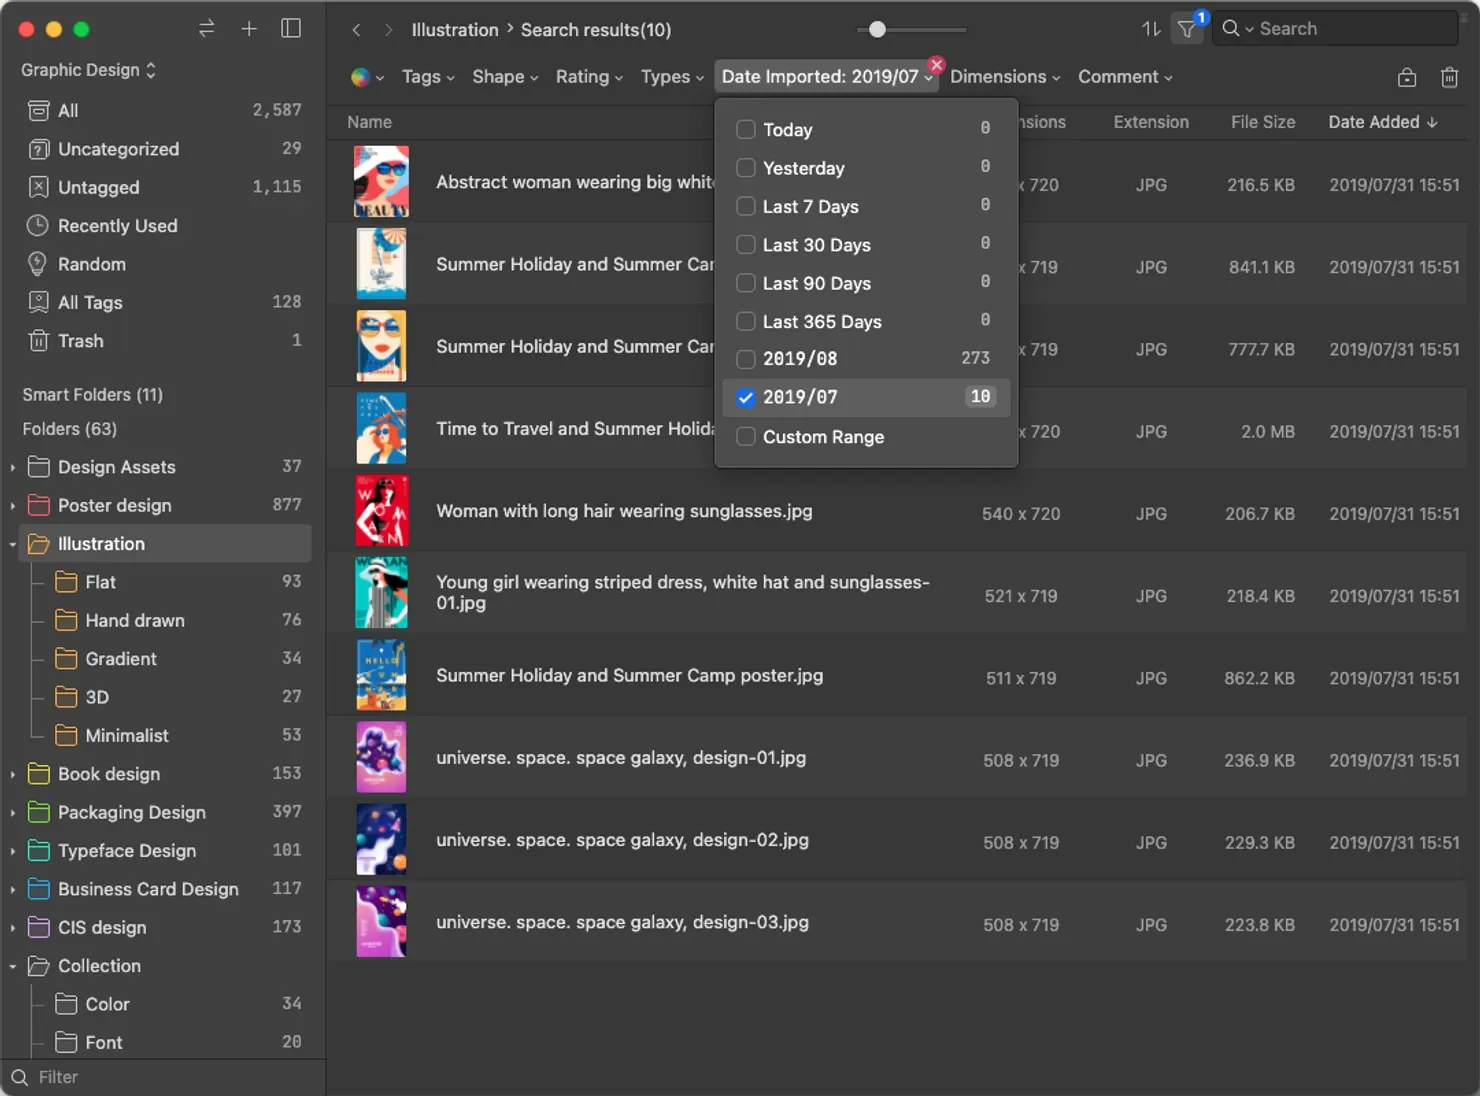Expand the Book design folder
The width and height of the screenshot is (1480, 1096).
[x=12, y=775]
